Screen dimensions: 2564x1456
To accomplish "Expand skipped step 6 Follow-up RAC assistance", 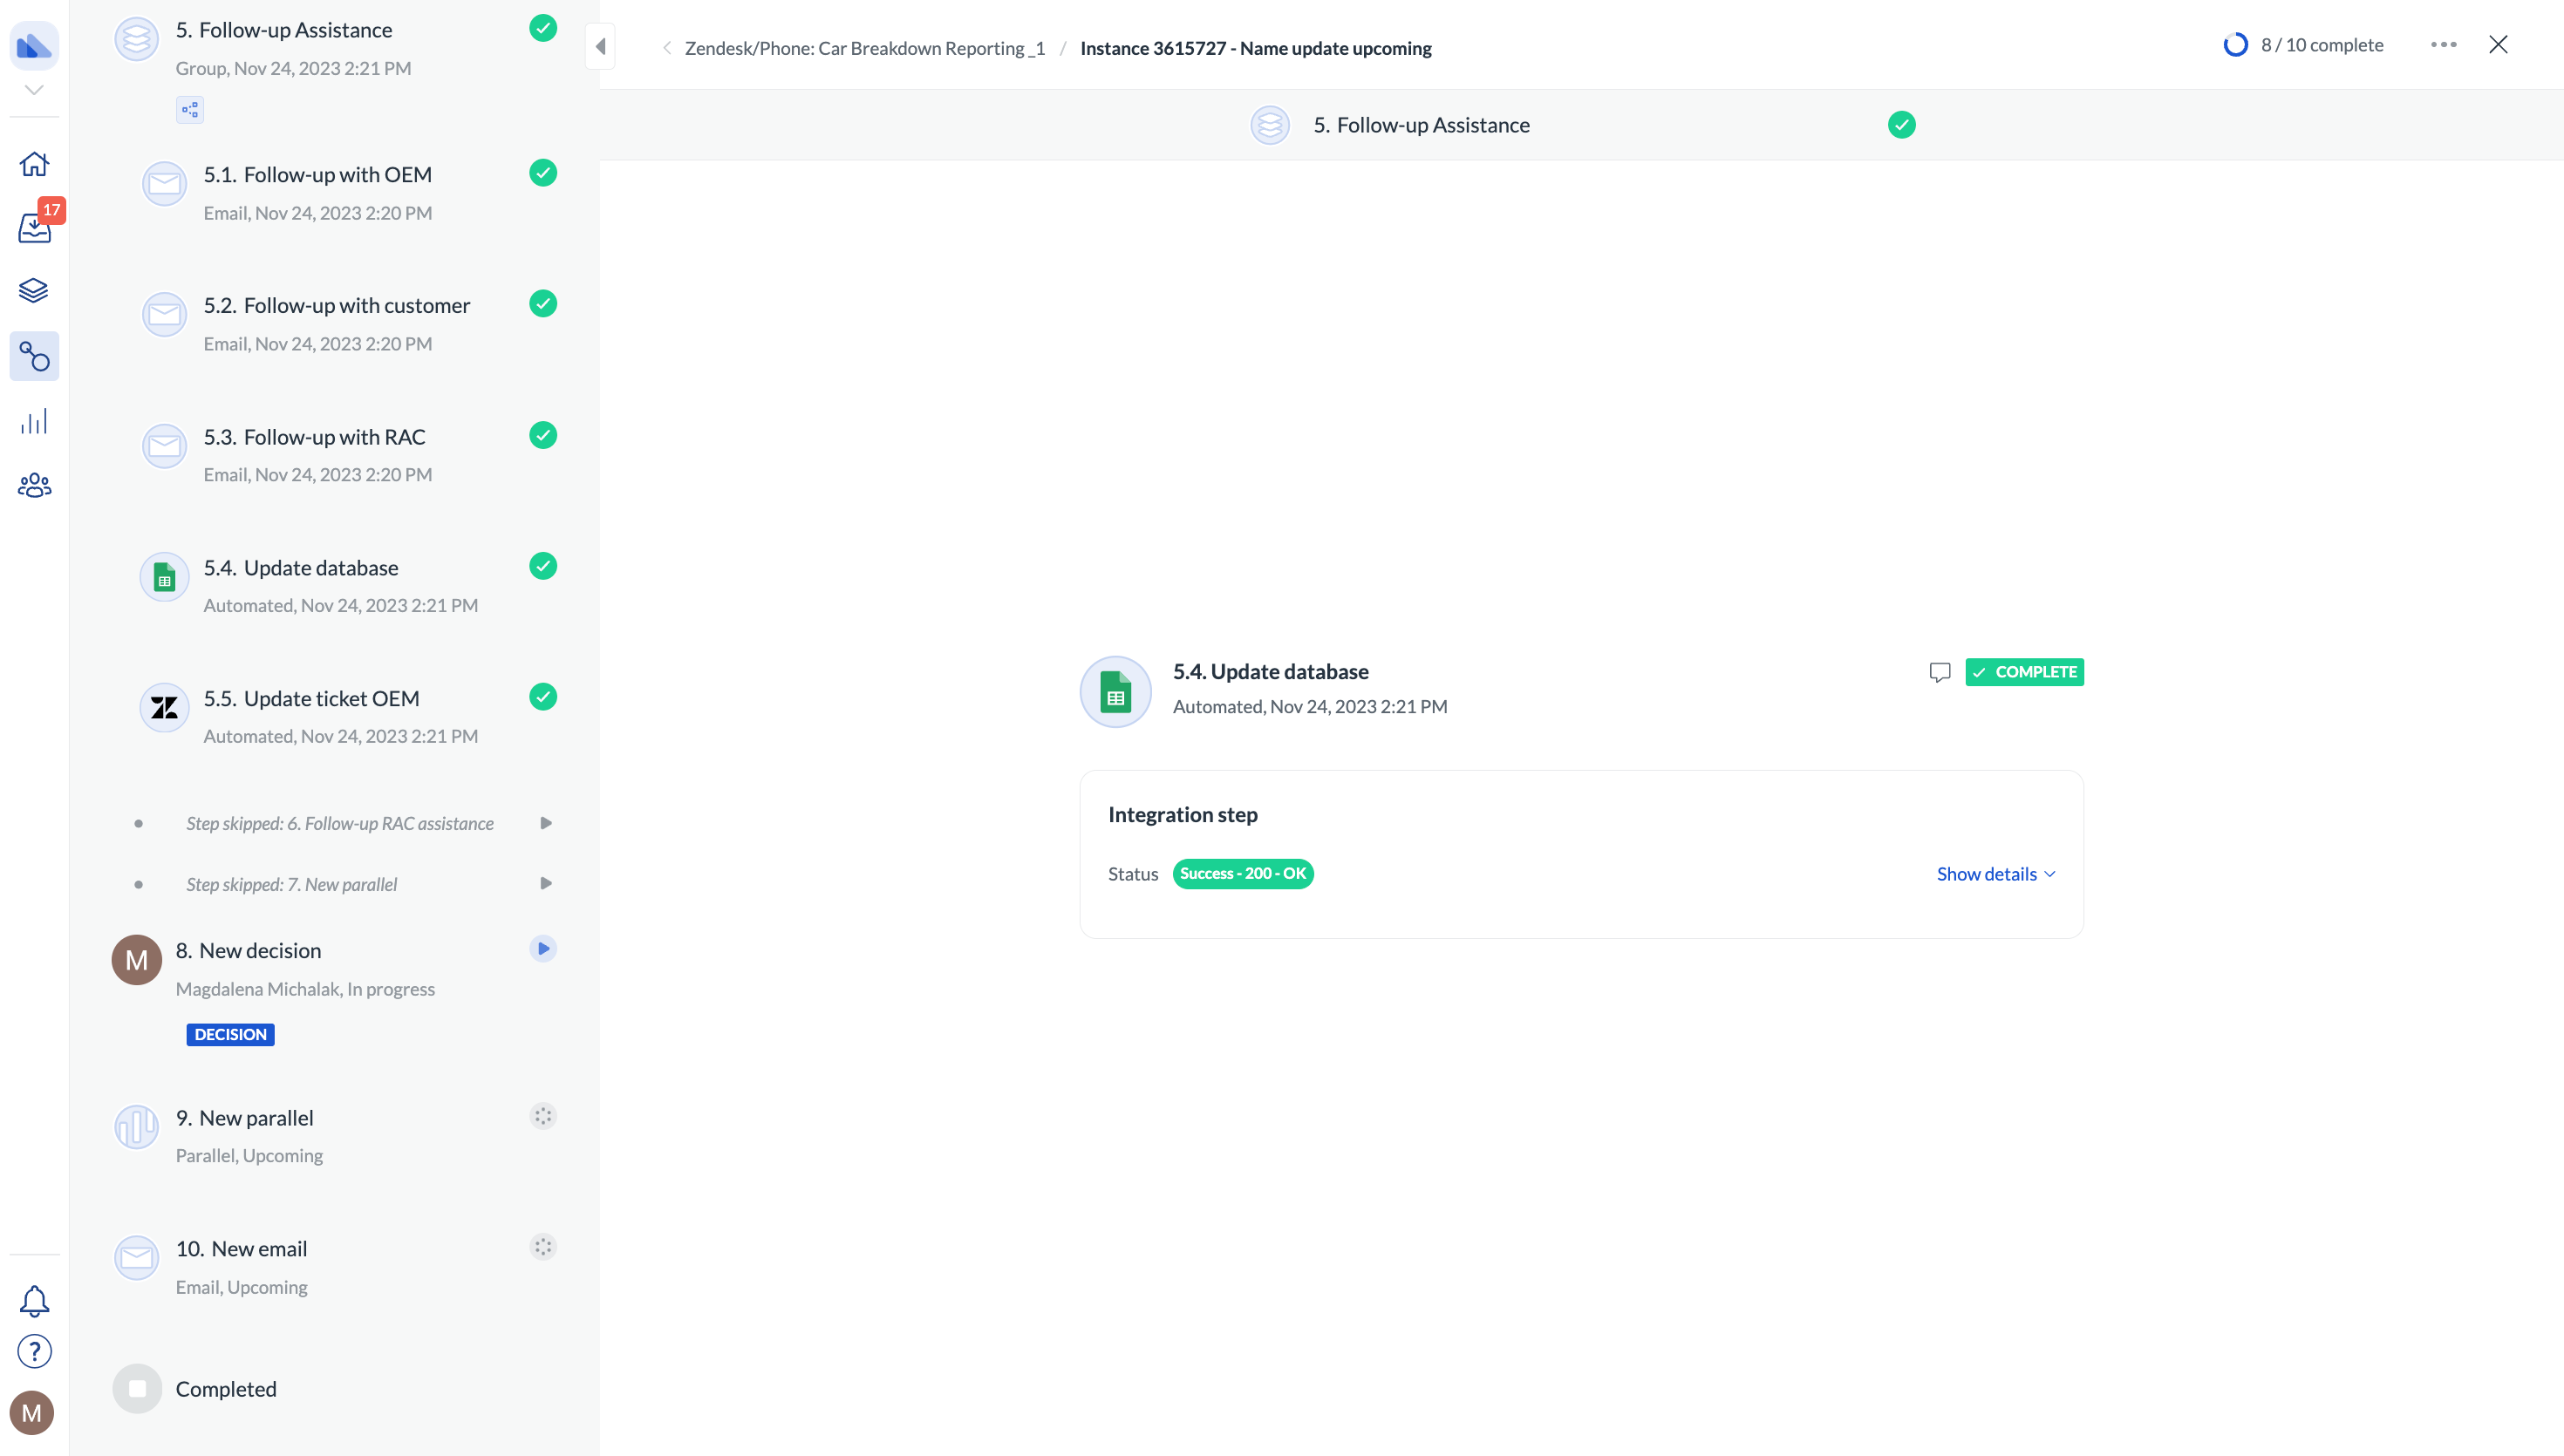I will tap(546, 823).
